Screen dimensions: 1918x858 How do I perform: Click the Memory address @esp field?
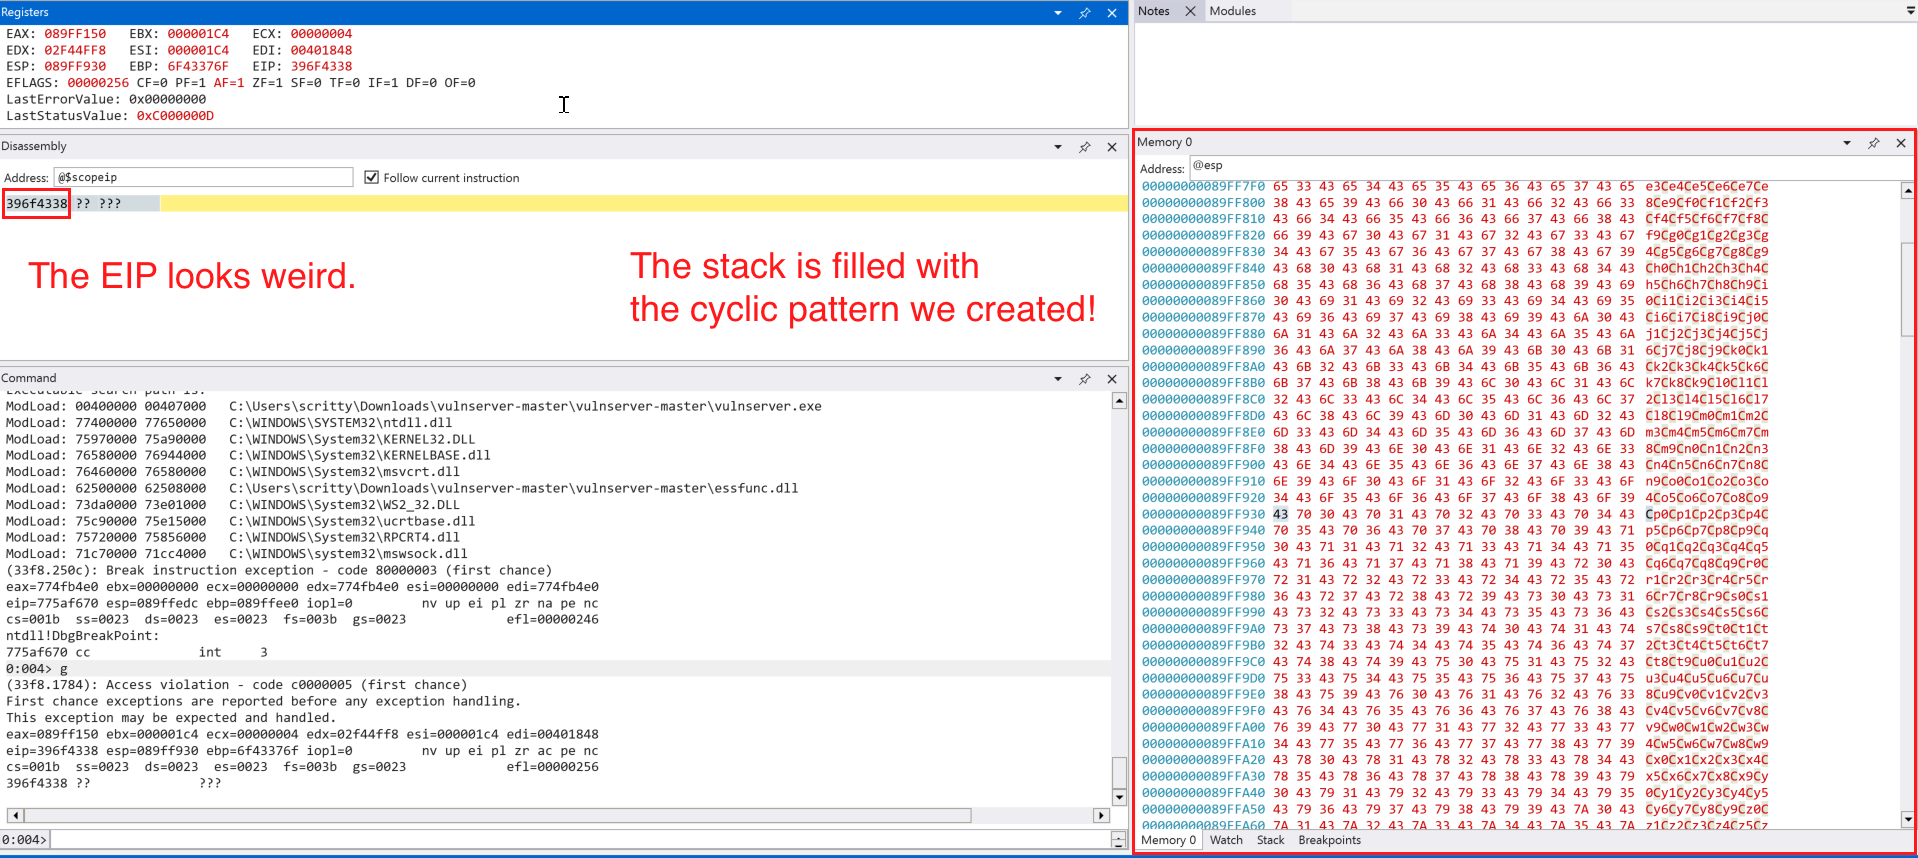point(1540,166)
